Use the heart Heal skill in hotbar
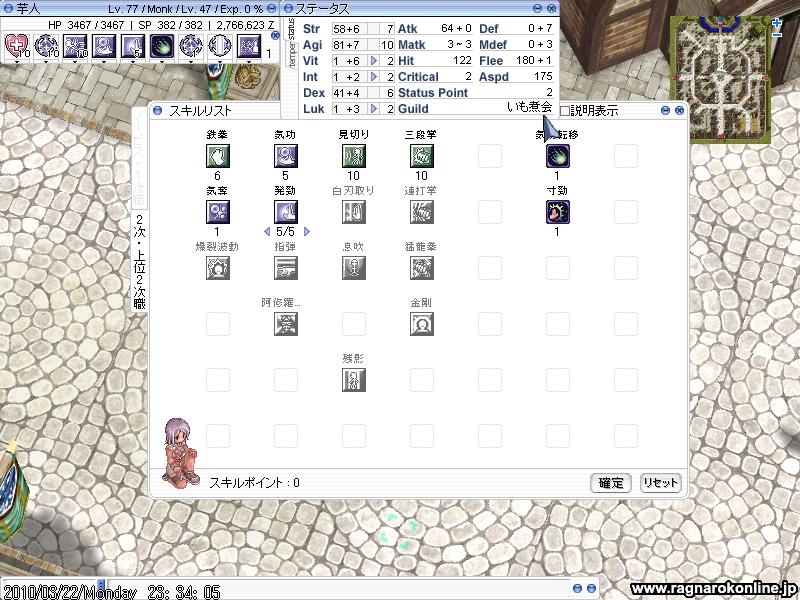The width and height of the screenshot is (800, 600). pyautogui.click(x=17, y=46)
